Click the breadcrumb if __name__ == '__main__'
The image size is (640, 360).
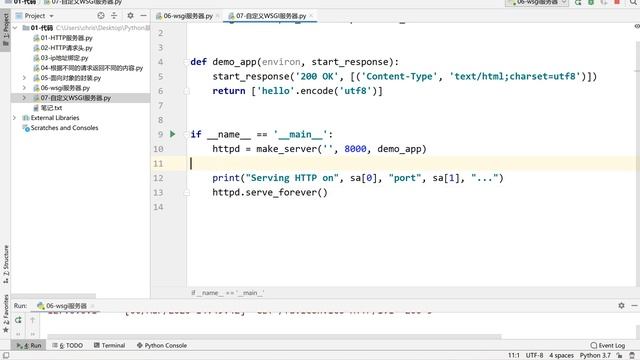click(228, 293)
